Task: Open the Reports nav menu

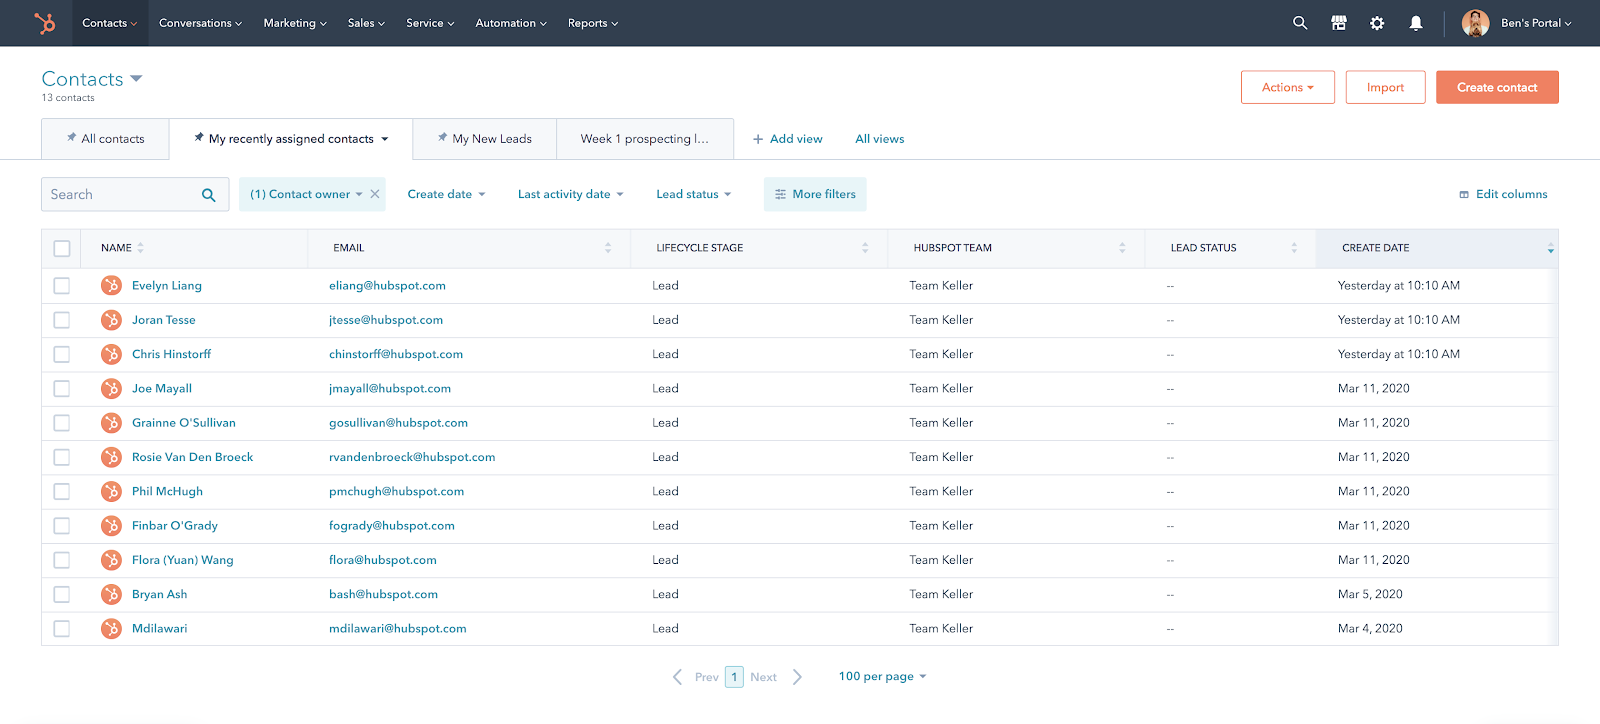Action: pos(593,23)
